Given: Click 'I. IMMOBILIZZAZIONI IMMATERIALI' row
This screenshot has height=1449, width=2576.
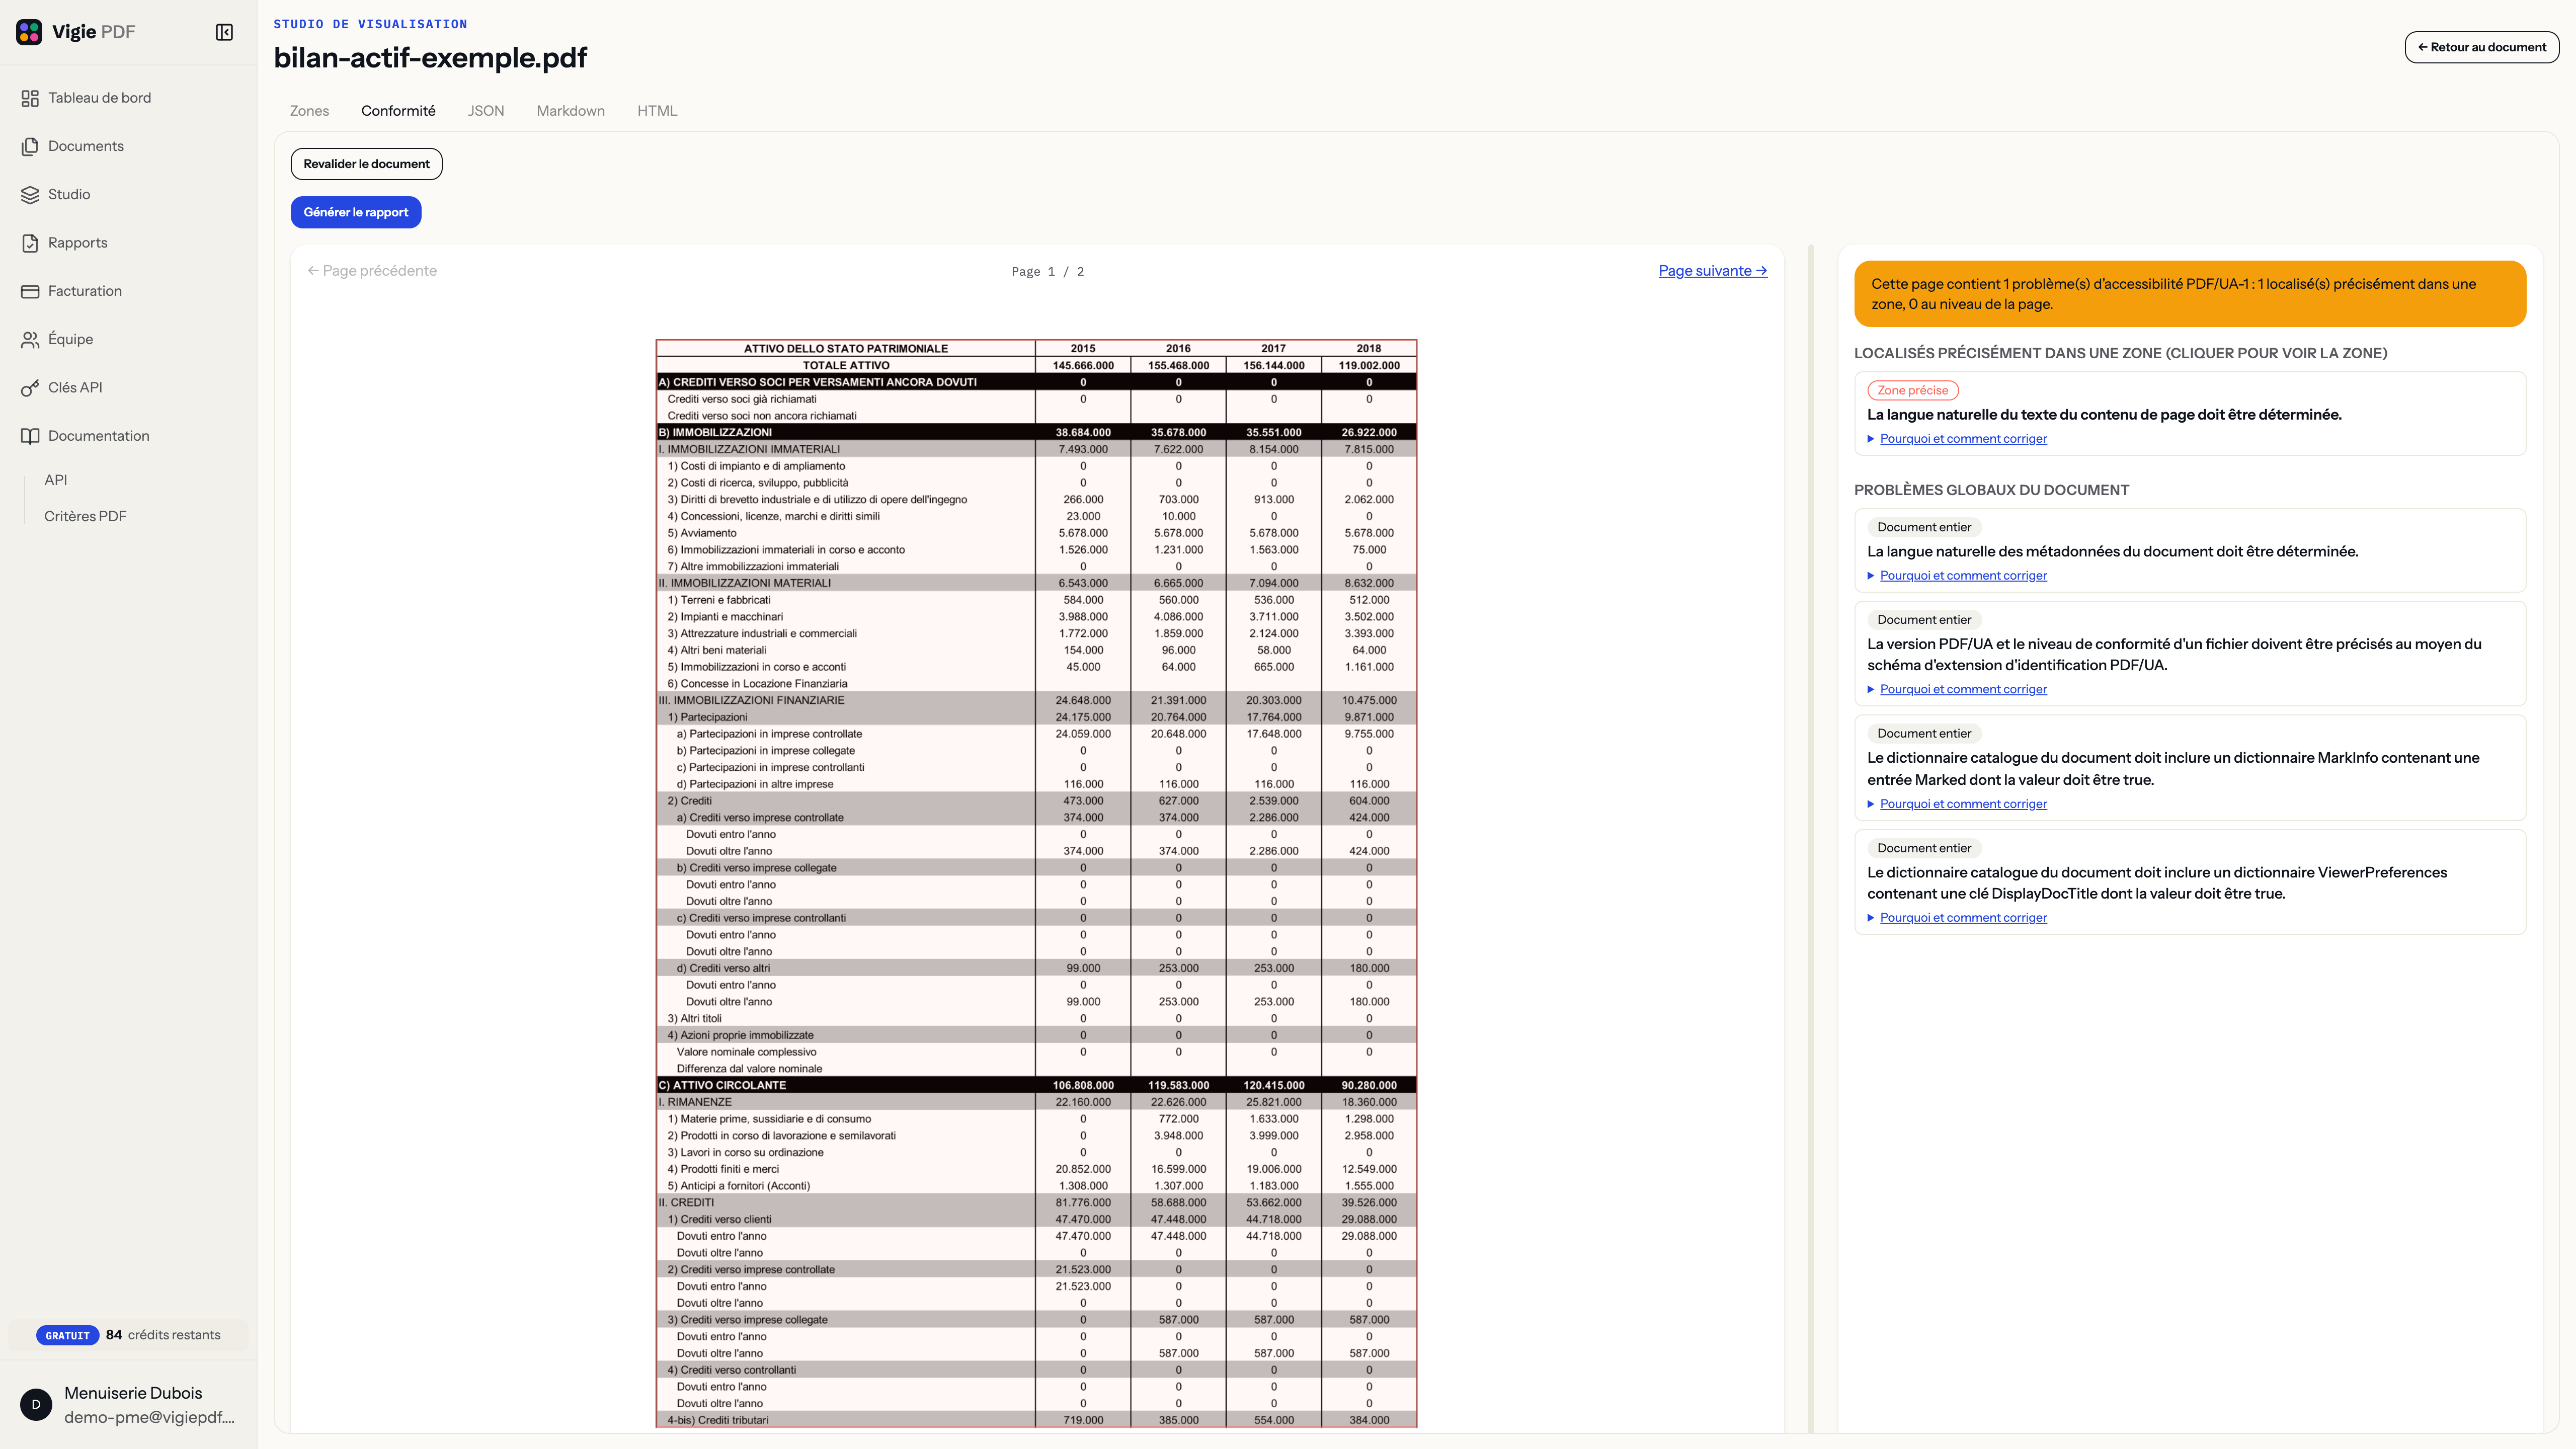Looking at the screenshot, I should click(x=1036, y=450).
